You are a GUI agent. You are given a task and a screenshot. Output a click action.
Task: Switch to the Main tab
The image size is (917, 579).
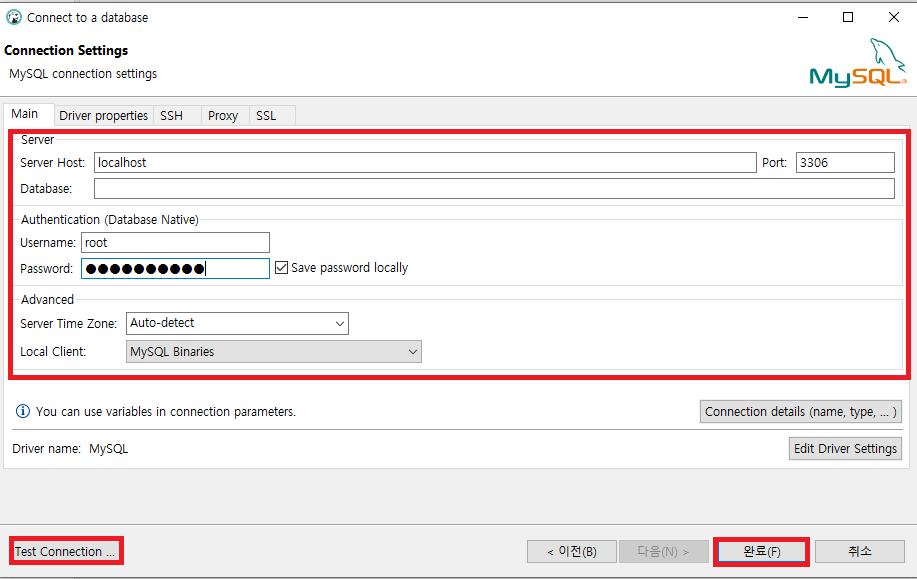point(25,114)
